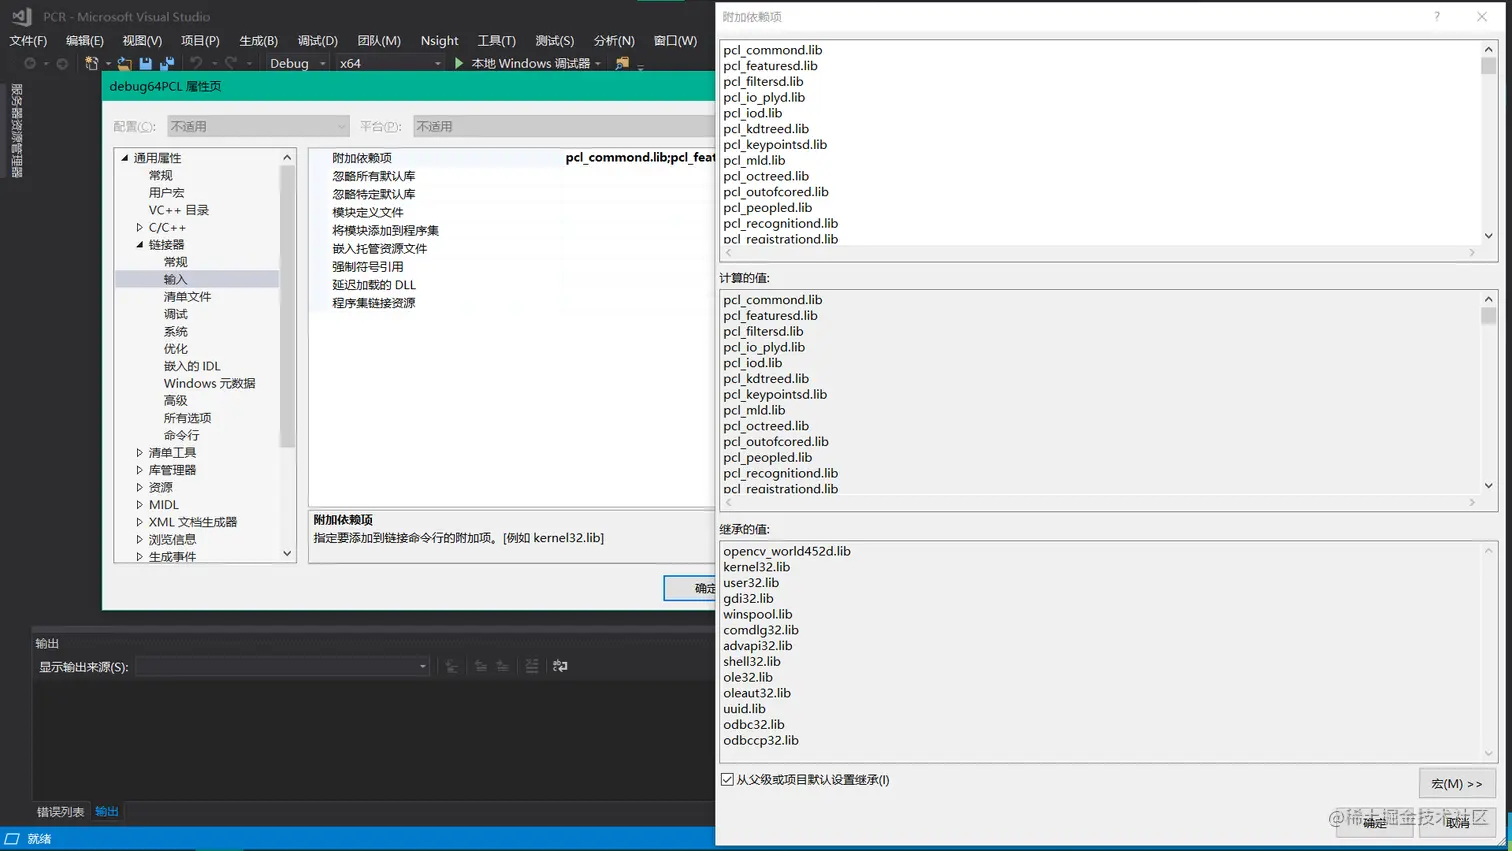Switch to the 错误列表 tab
The height and width of the screenshot is (851, 1512).
pos(60,811)
